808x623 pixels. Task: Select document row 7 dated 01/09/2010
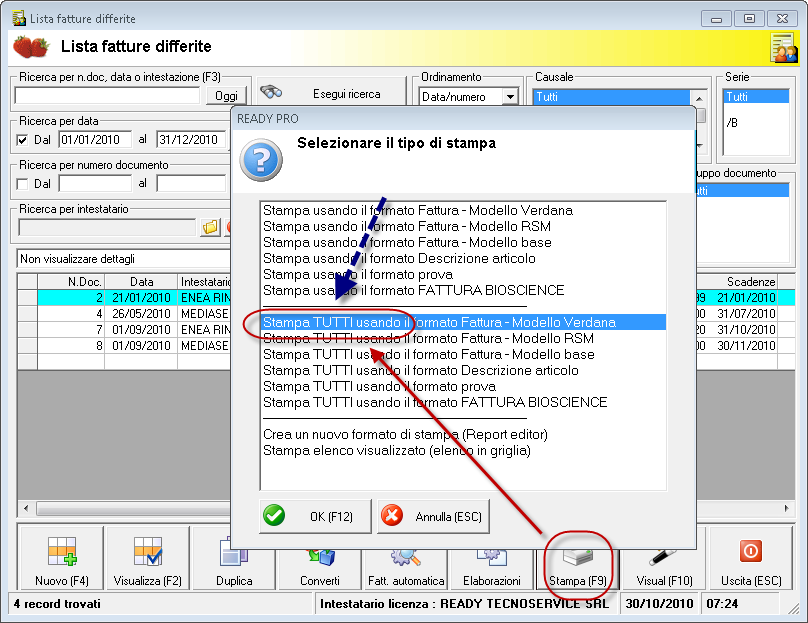[124, 330]
